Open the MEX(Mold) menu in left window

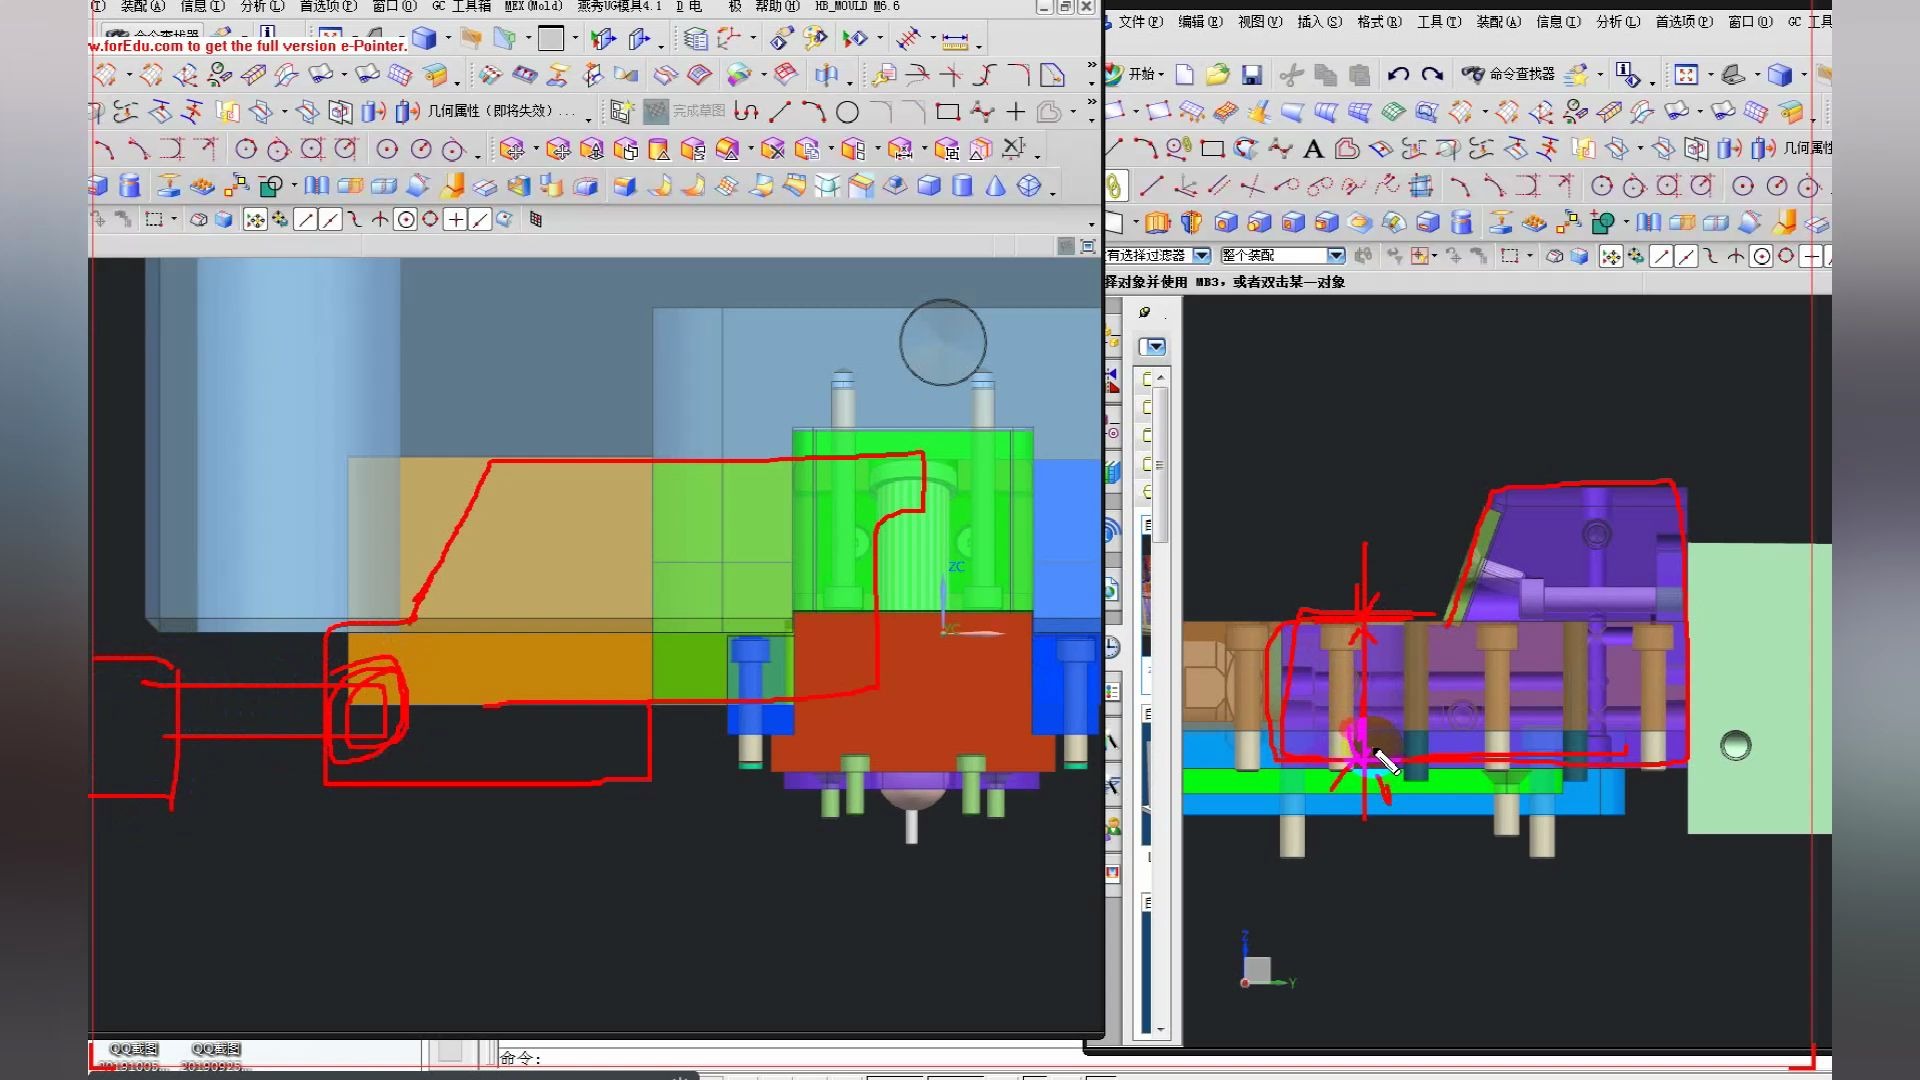point(533,6)
